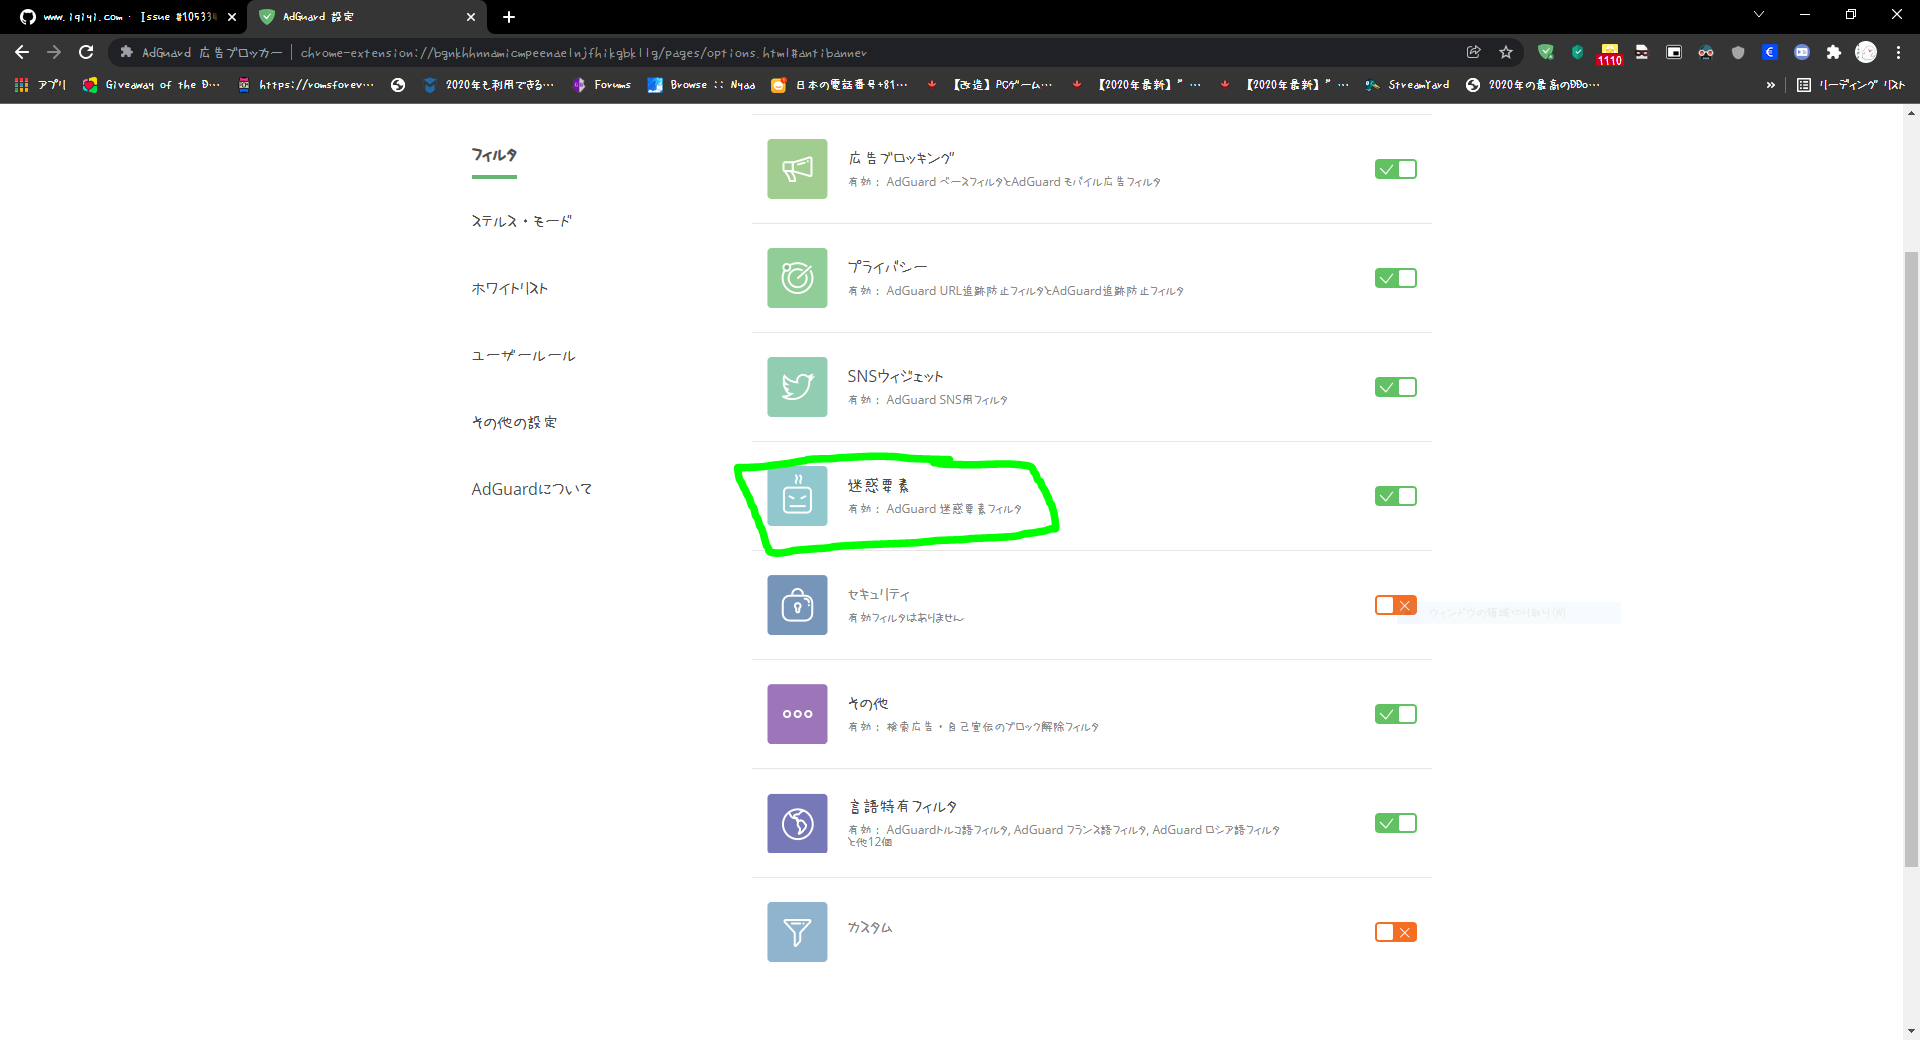
Task: Click the セキュリティ padlock icon
Action: pyautogui.click(x=797, y=605)
